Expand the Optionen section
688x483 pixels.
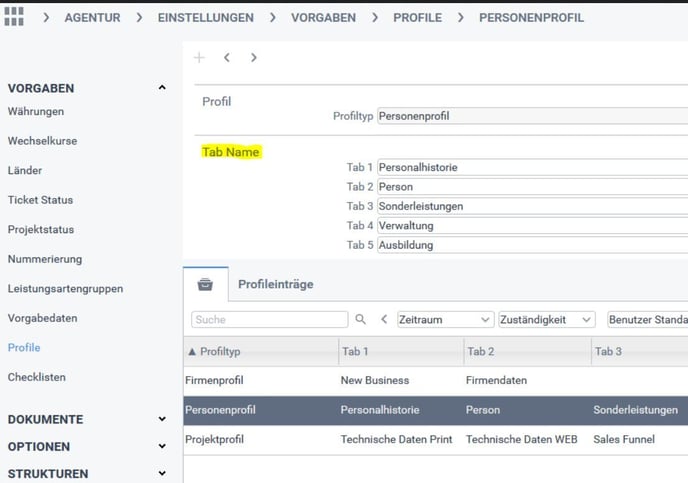tap(162, 447)
